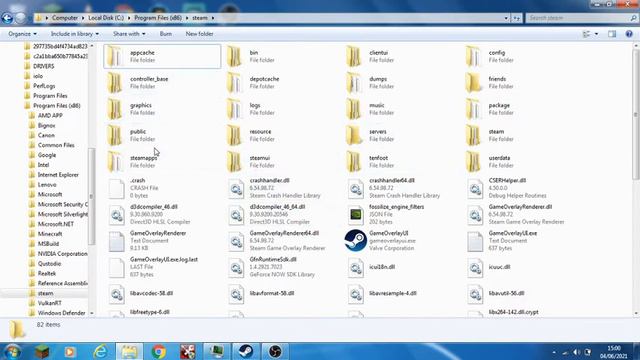The image size is (640, 360).
Task: Select the libavcodec-58.dll file icon
Action: coord(117,294)
